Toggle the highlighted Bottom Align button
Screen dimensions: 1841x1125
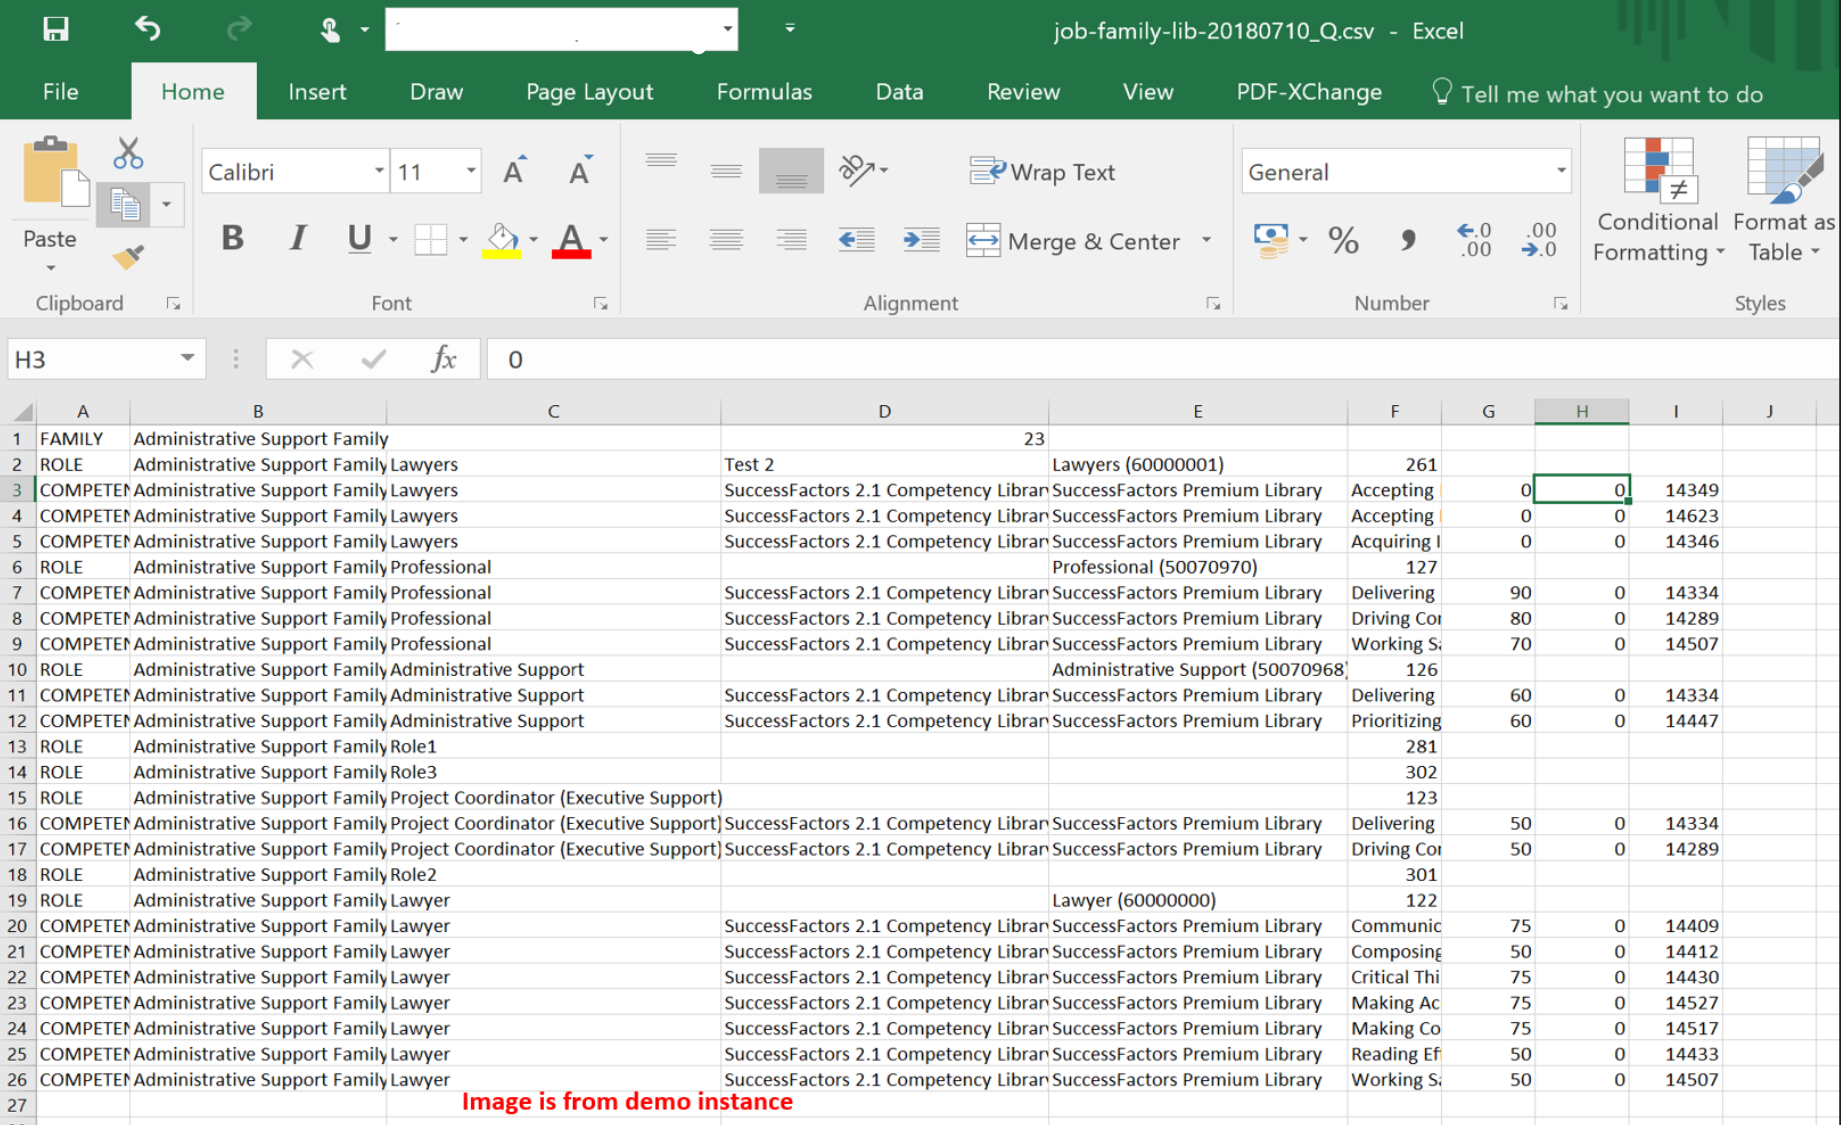click(x=791, y=171)
